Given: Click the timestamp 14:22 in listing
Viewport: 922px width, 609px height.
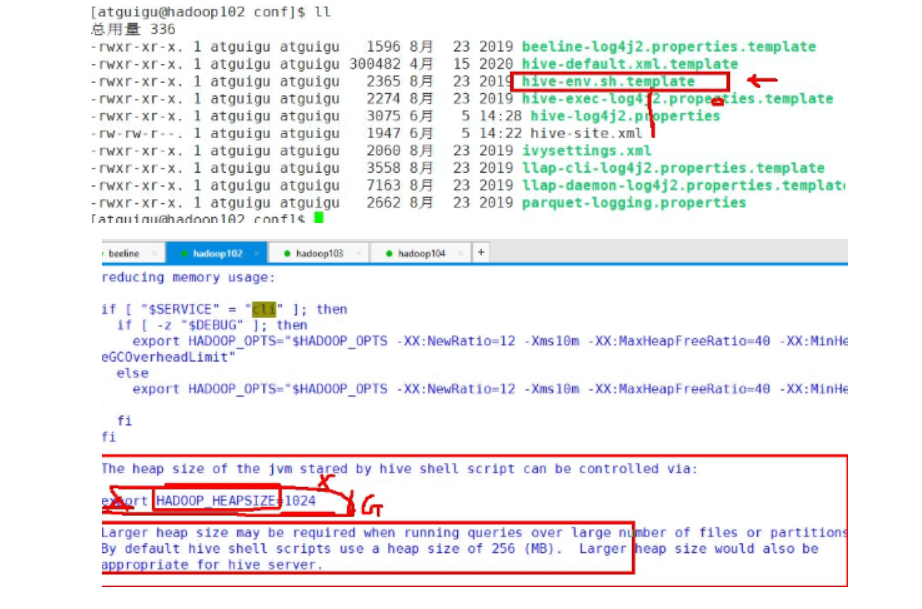Looking at the screenshot, I should pyautogui.click(x=500, y=133).
